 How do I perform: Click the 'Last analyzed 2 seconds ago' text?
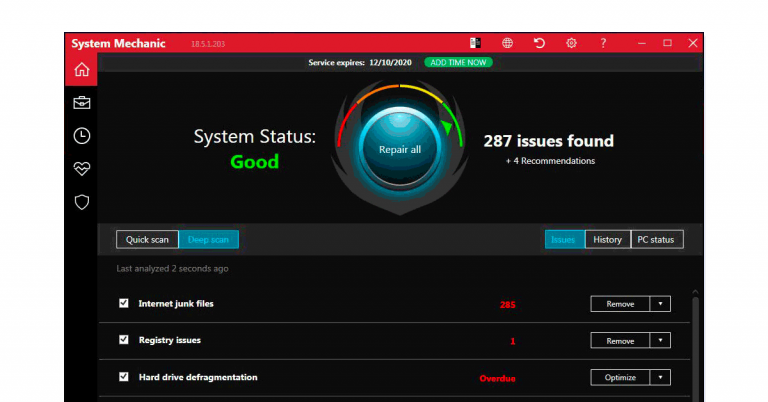pyautogui.click(x=172, y=268)
